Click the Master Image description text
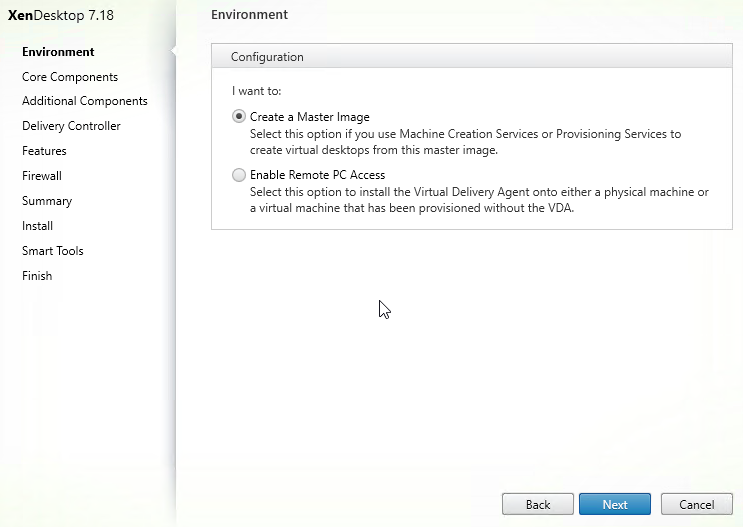Screen dimensions: 743x527 point(465,142)
